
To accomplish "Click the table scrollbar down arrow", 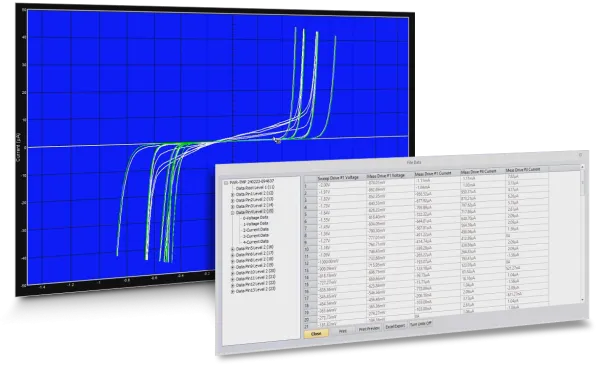I will (582, 300).
